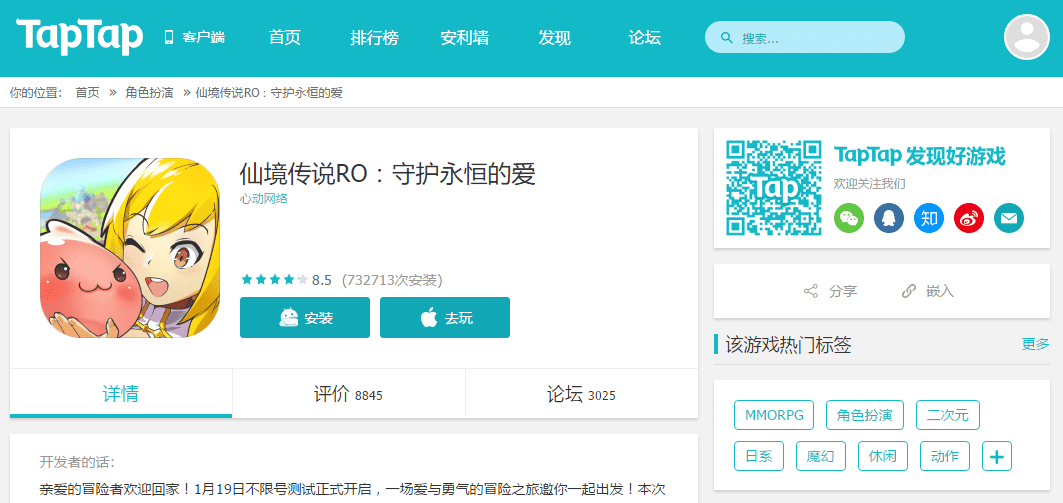1063x503 pixels.
Task: Switch to the 评价 8845 reviews tab
Action: coord(348,394)
